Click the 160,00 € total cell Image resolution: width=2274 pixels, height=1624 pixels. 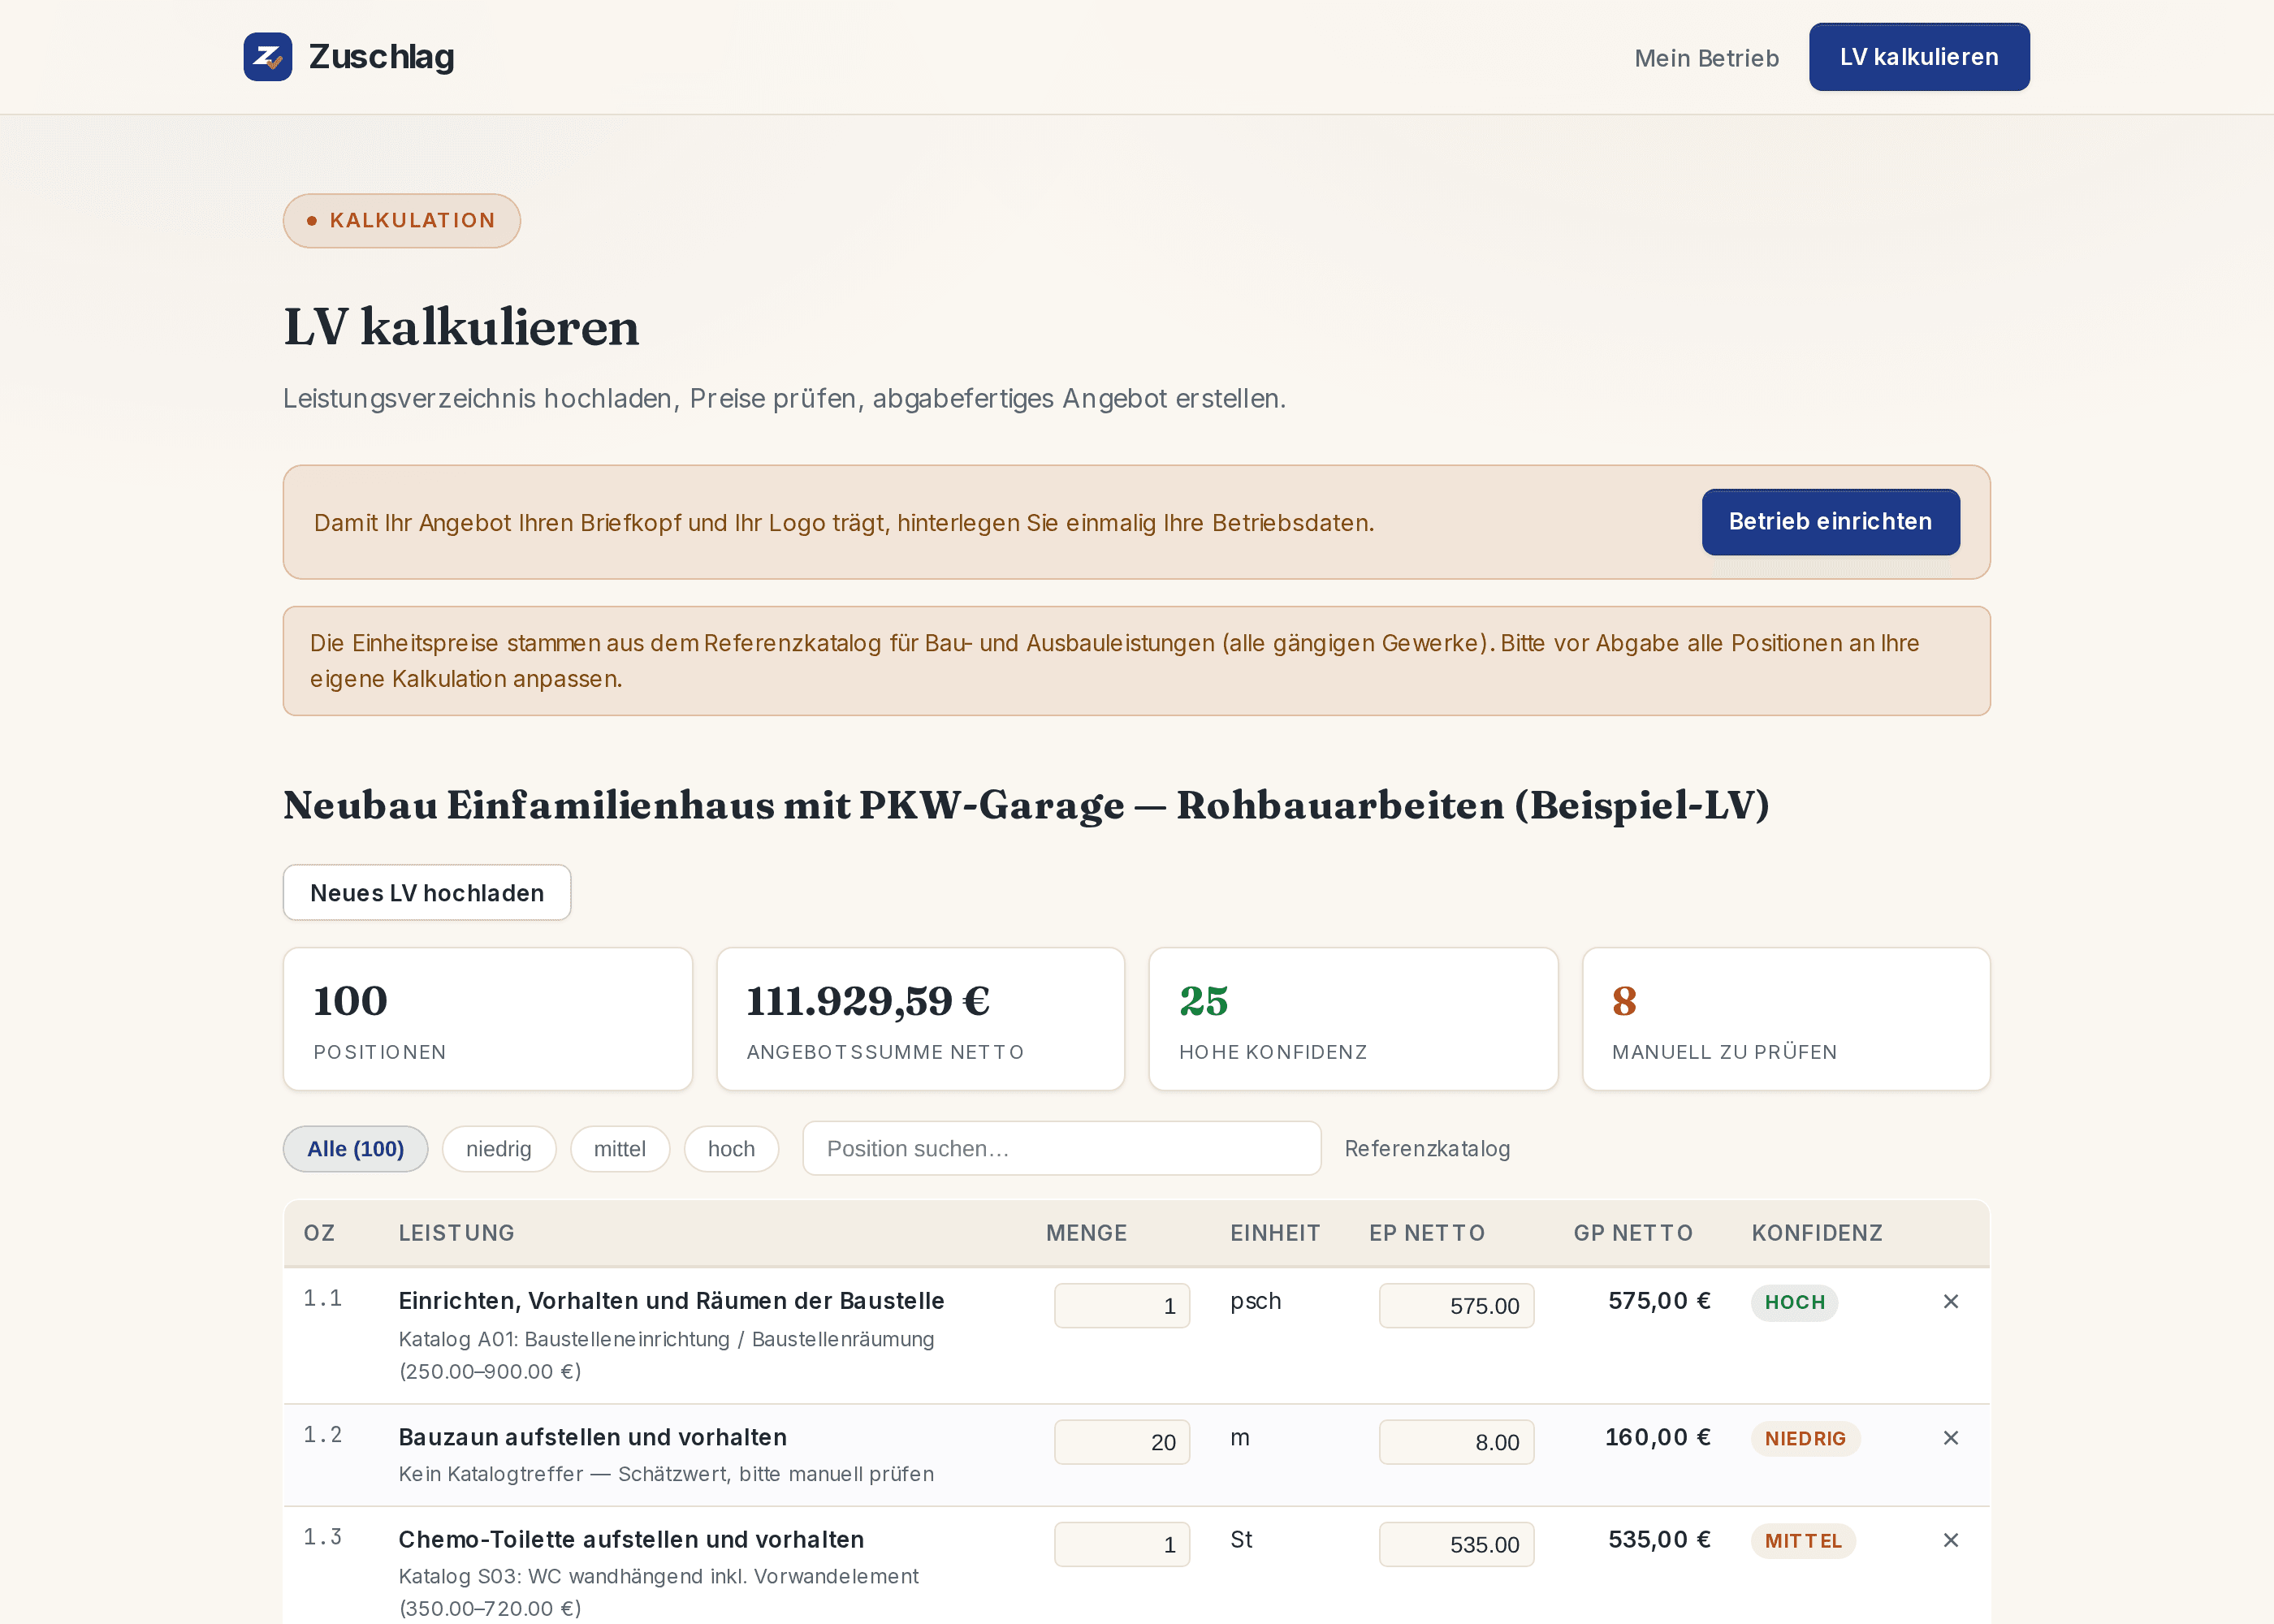point(1657,1438)
